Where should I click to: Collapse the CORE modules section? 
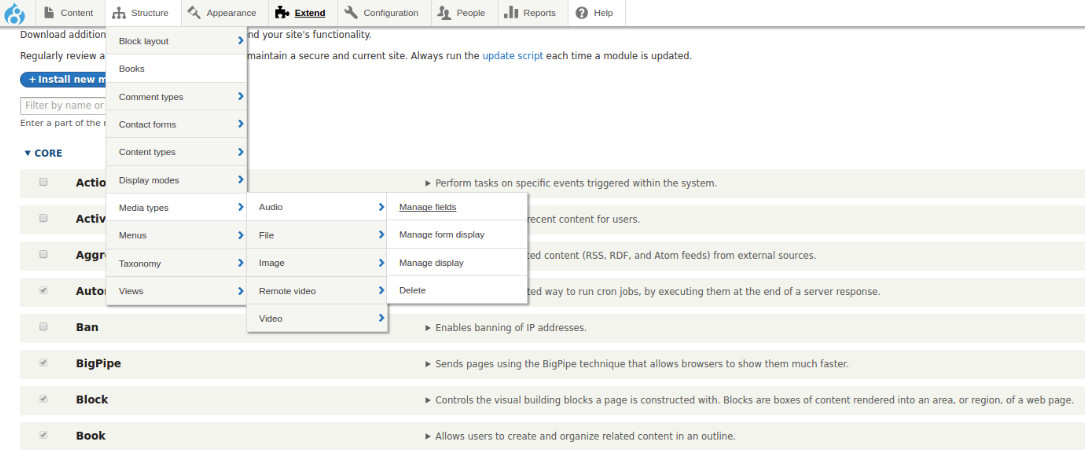pos(43,153)
